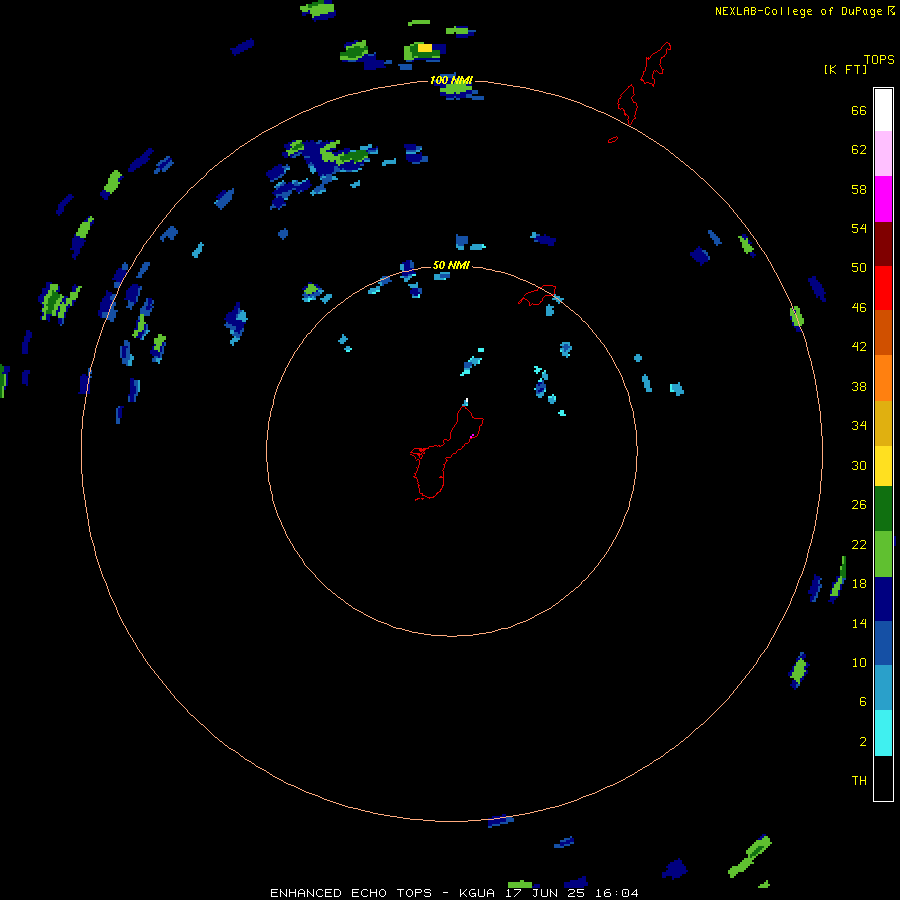This screenshot has width=900, height=900.
Task: Click the legend value 26
Action: [x=859, y=505]
